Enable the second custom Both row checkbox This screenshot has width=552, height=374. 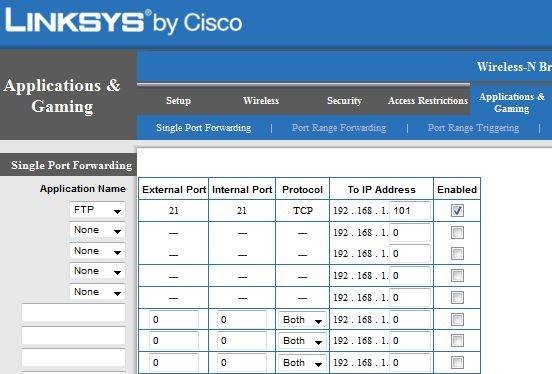[x=457, y=341]
